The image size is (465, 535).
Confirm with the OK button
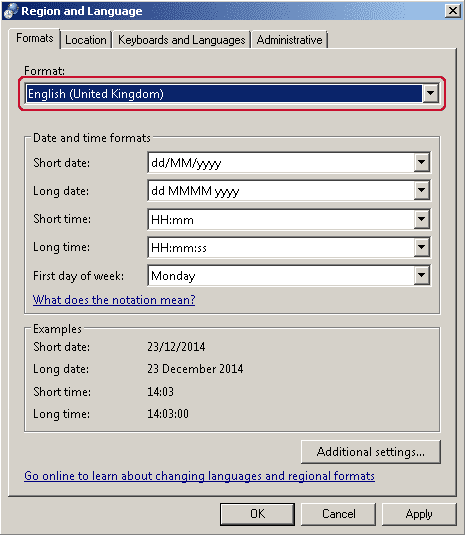[257, 514]
